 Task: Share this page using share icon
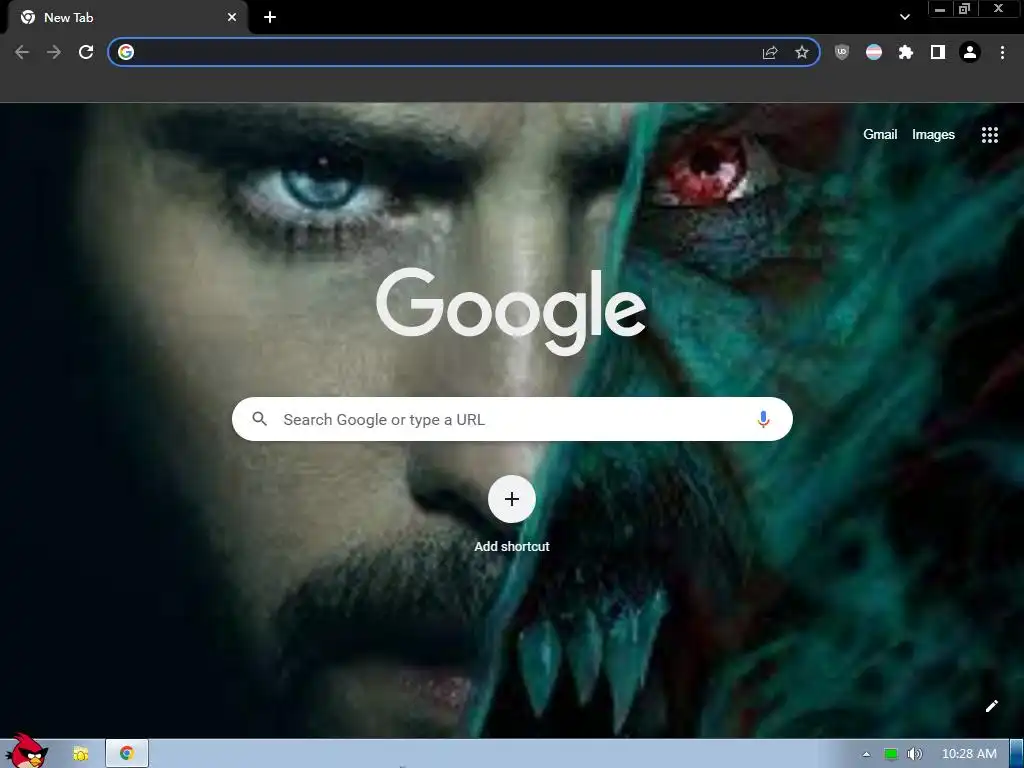coord(770,52)
